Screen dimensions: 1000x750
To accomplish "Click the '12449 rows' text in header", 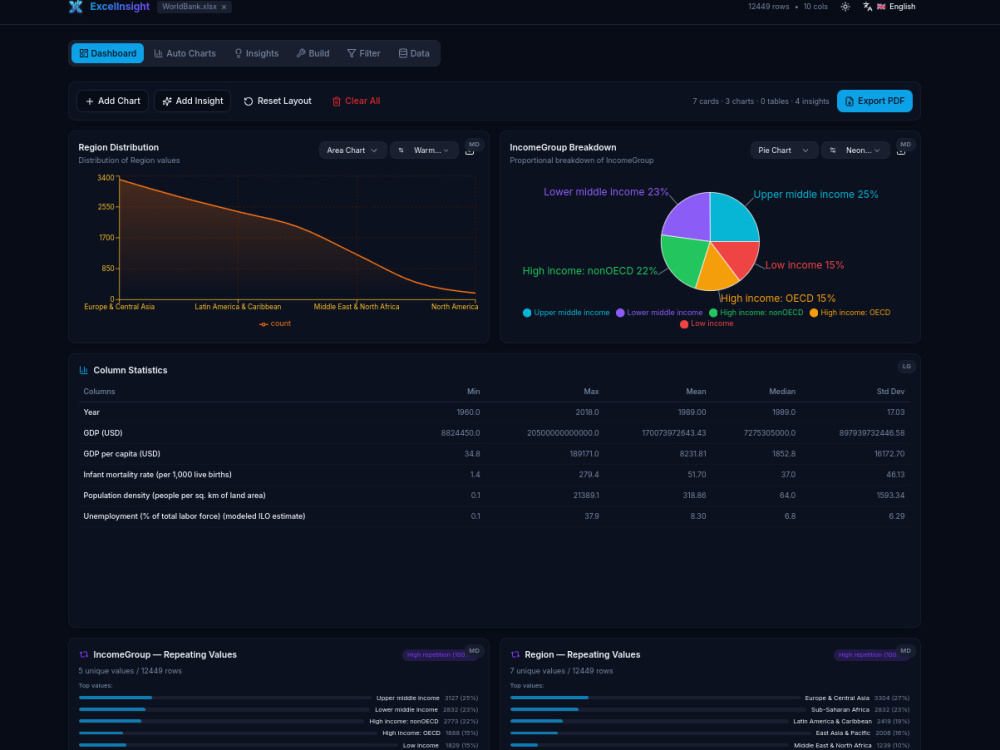I will (768, 7).
